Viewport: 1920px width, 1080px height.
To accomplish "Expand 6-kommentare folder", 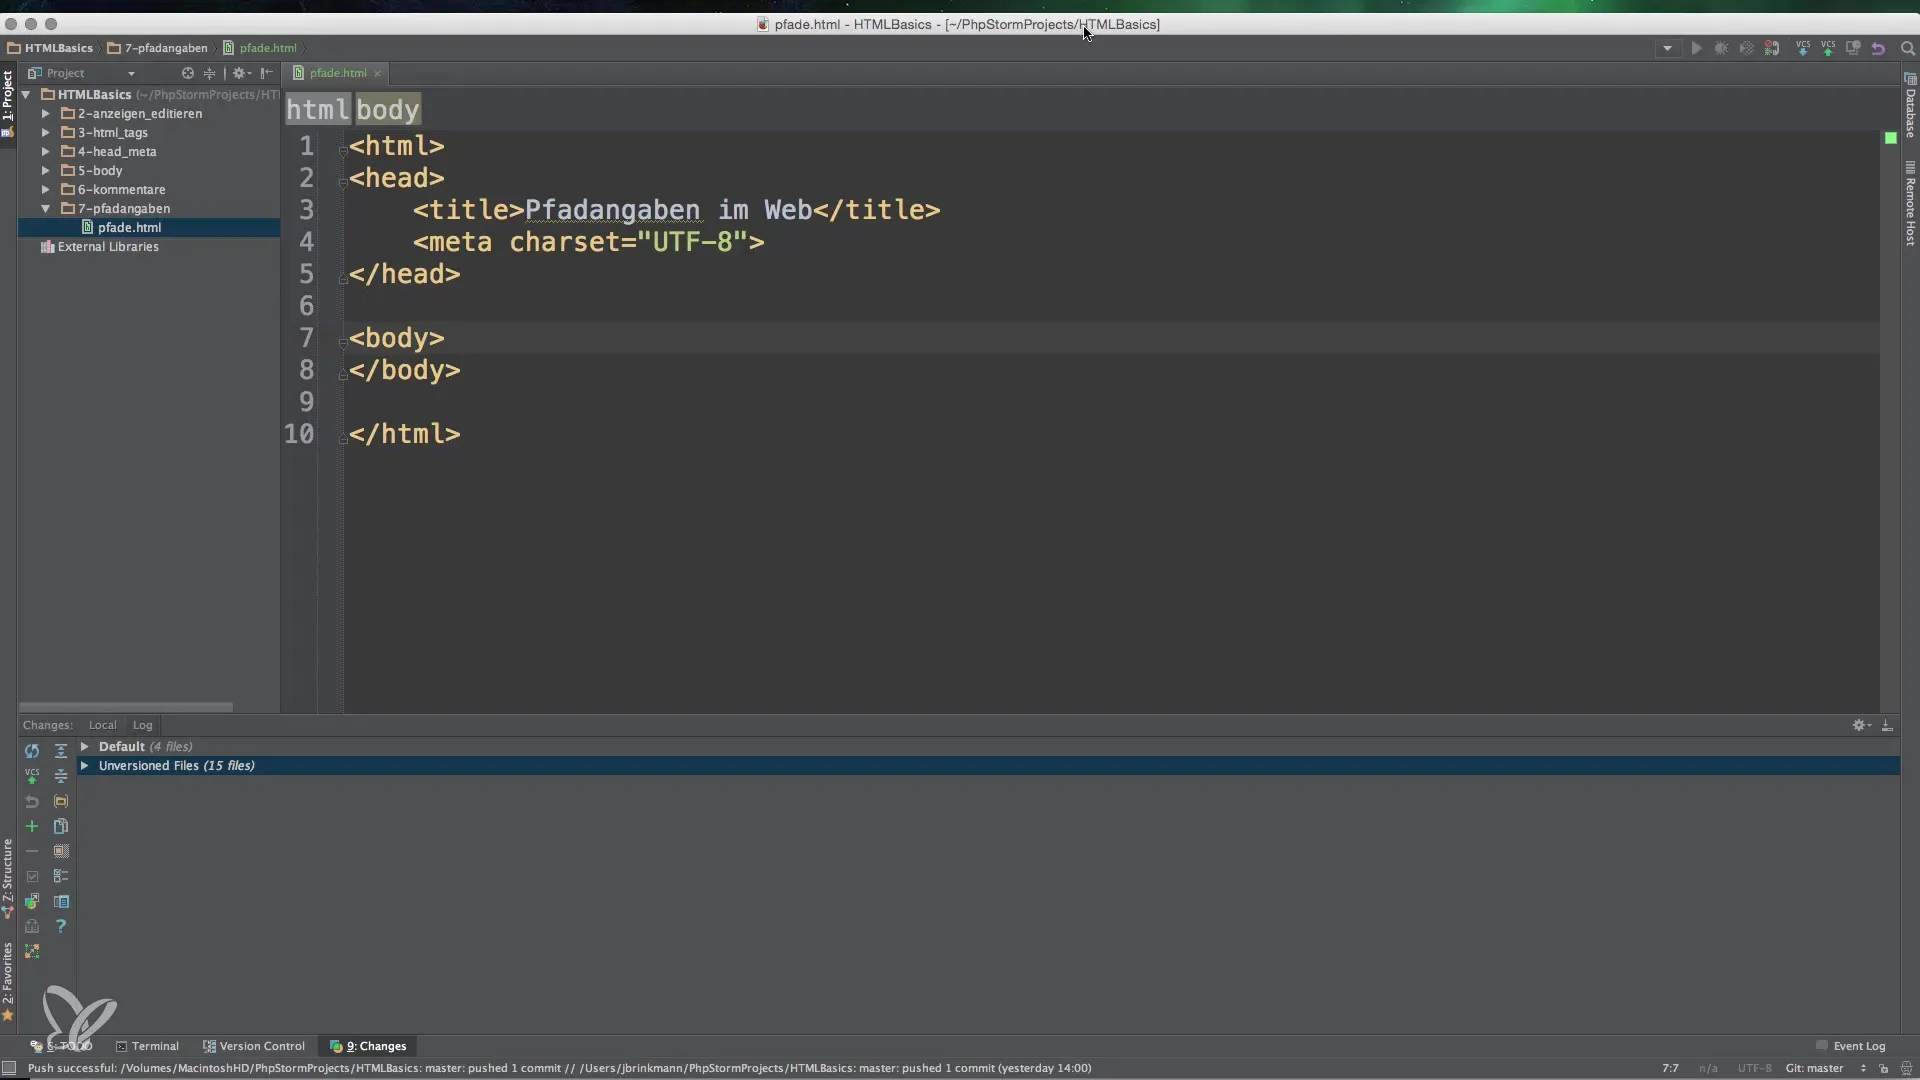I will tap(45, 190).
